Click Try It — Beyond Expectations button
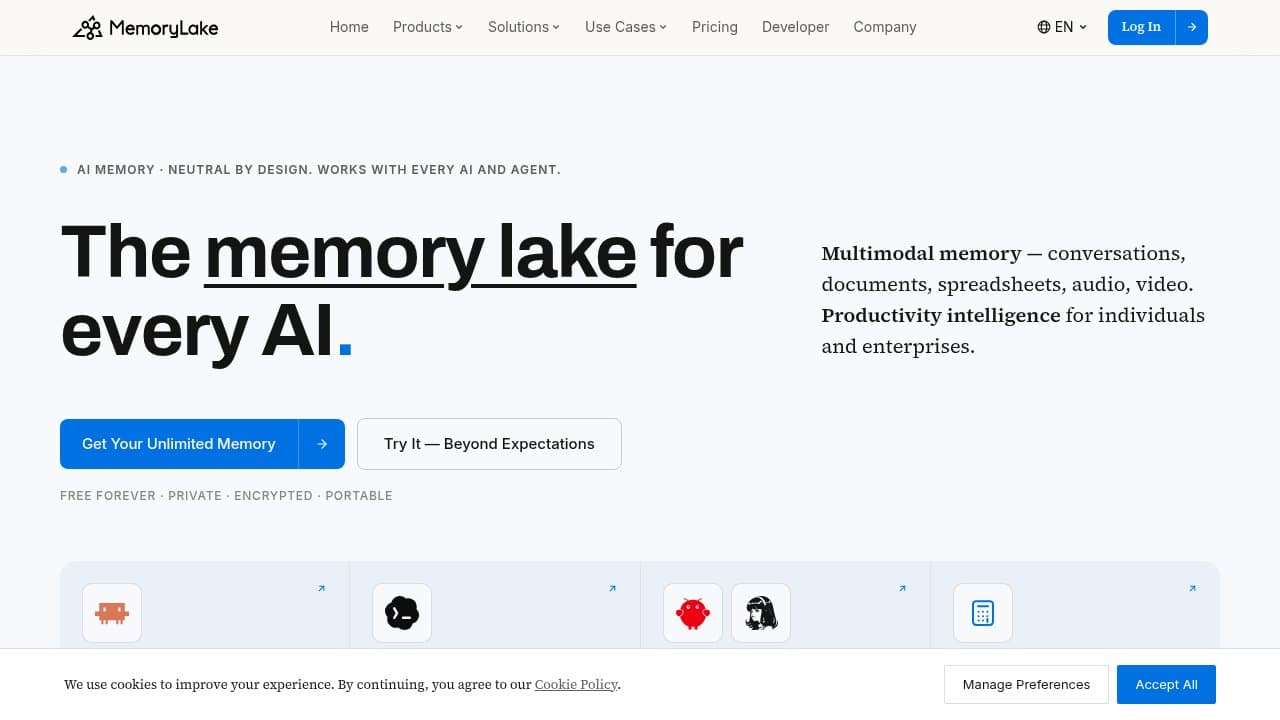 pos(489,444)
